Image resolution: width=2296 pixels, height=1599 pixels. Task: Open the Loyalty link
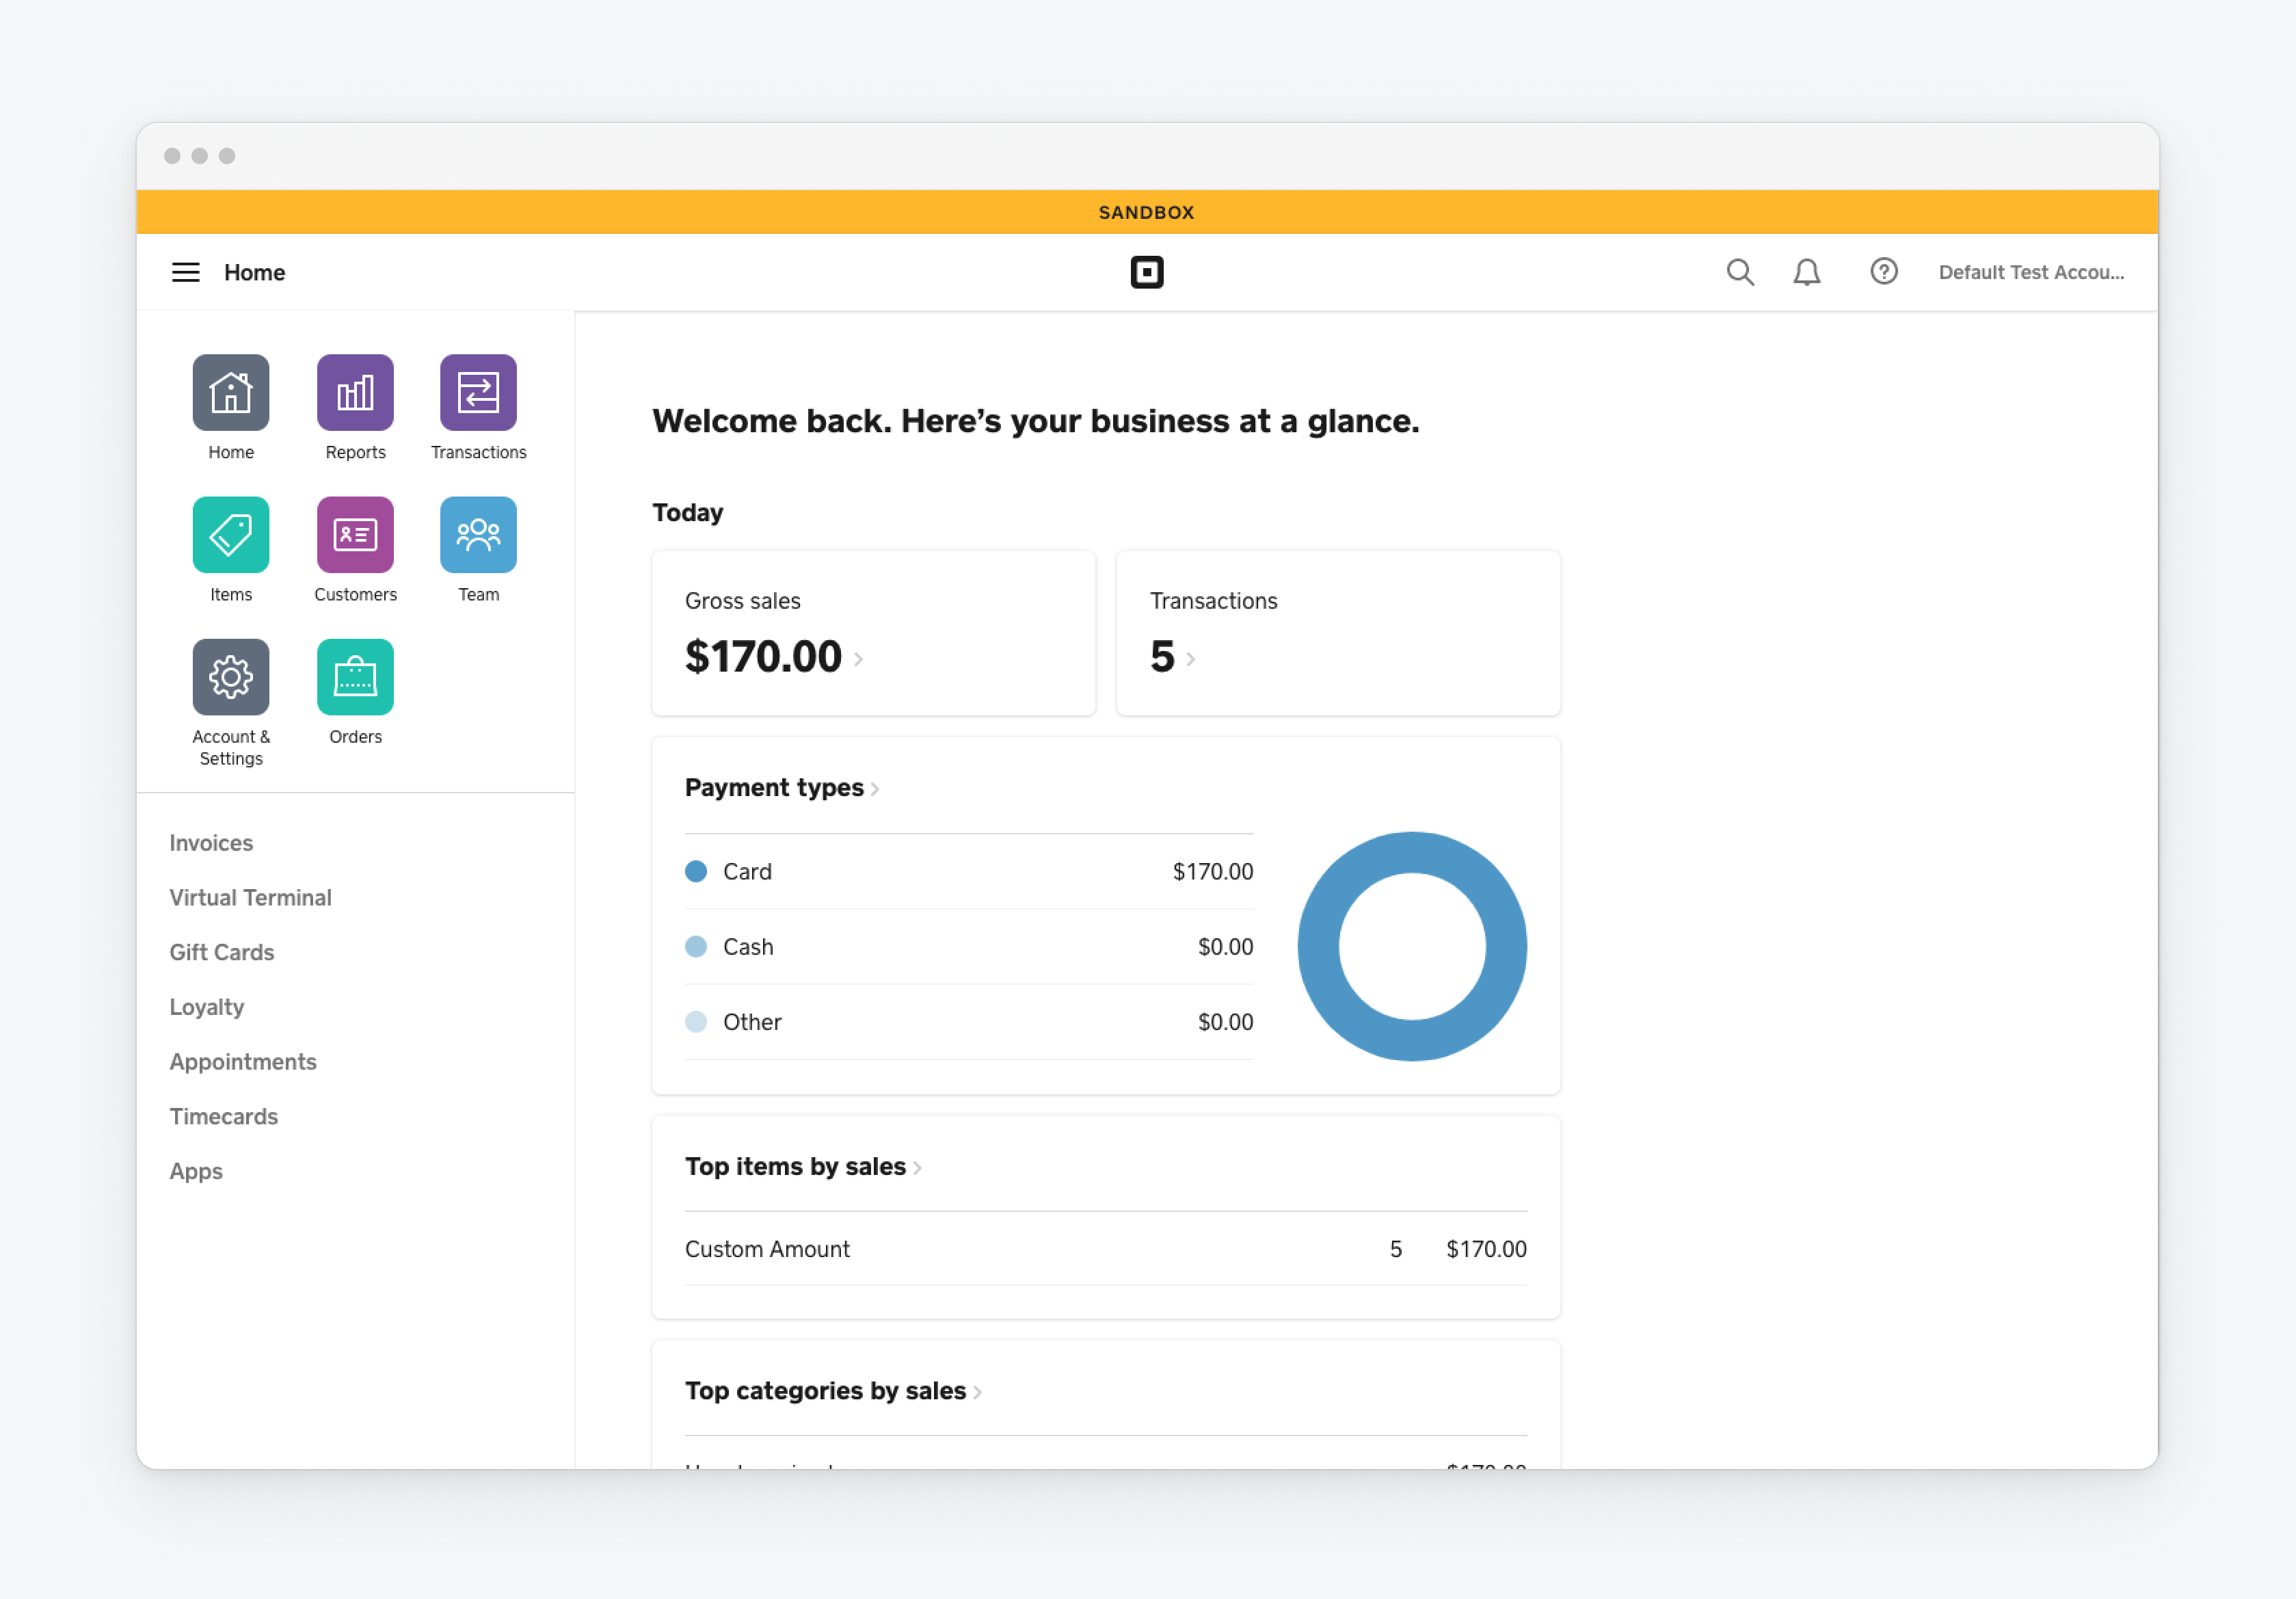(207, 1007)
